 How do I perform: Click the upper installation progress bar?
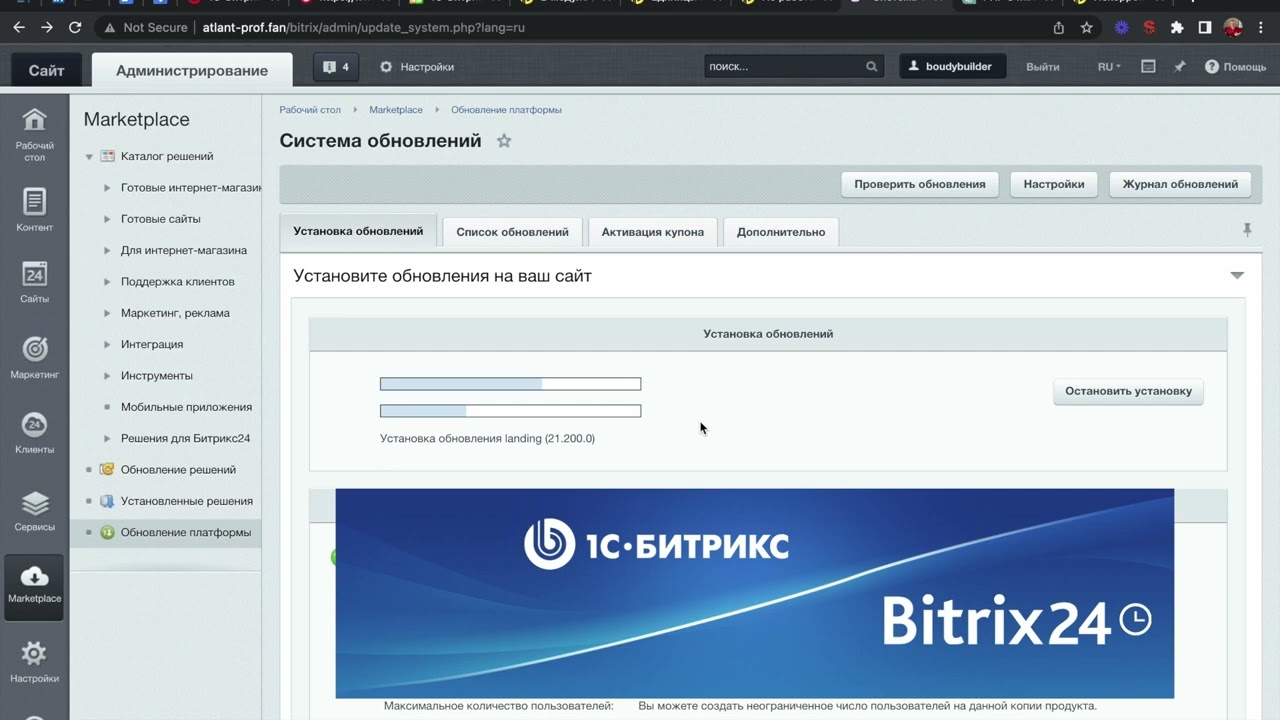tap(510, 384)
